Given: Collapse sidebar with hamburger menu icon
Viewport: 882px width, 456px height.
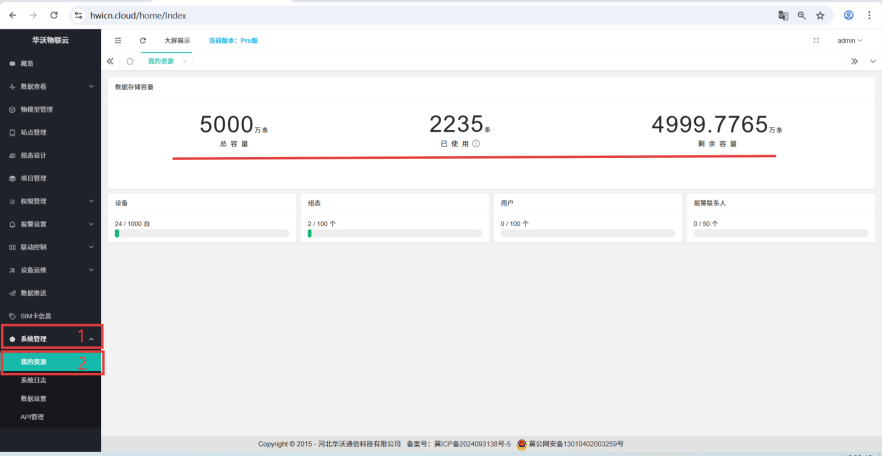Looking at the screenshot, I should coord(118,41).
